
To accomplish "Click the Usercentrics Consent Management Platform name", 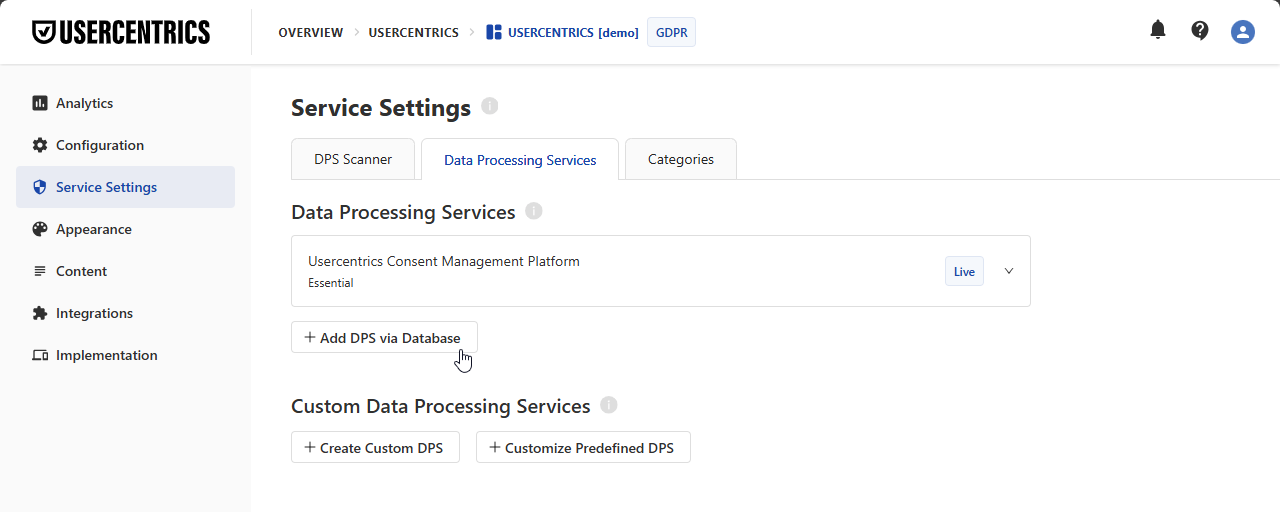I will pos(444,261).
